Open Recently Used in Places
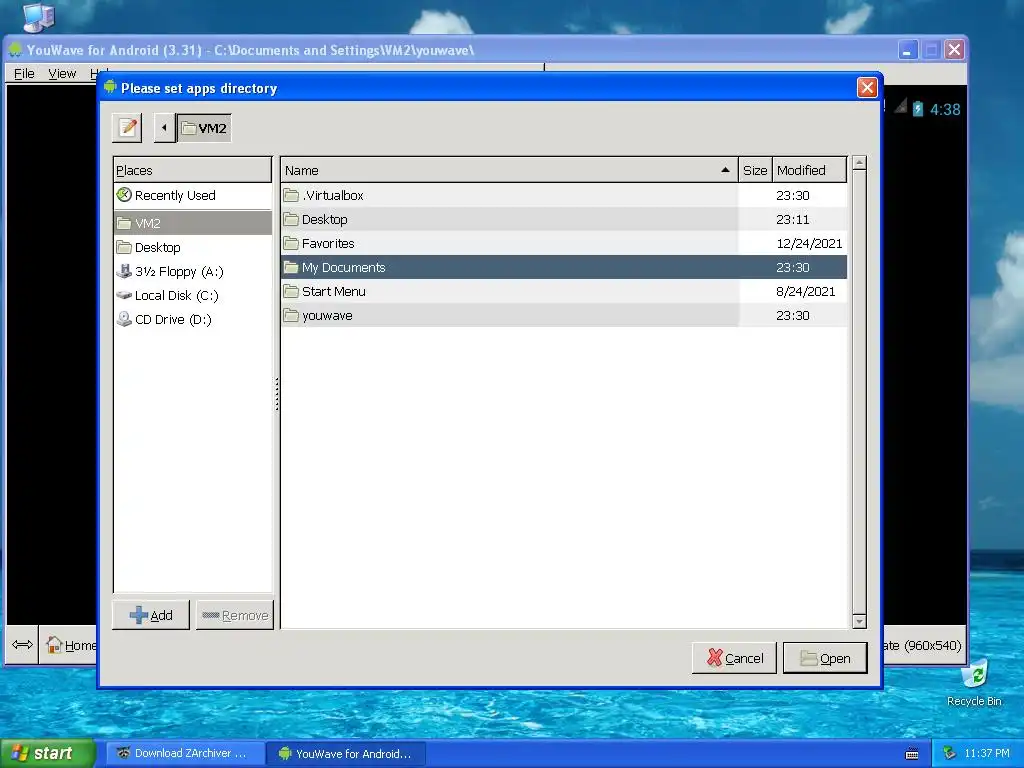The width and height of the screenshot is (1024, 768). (192, 195)
